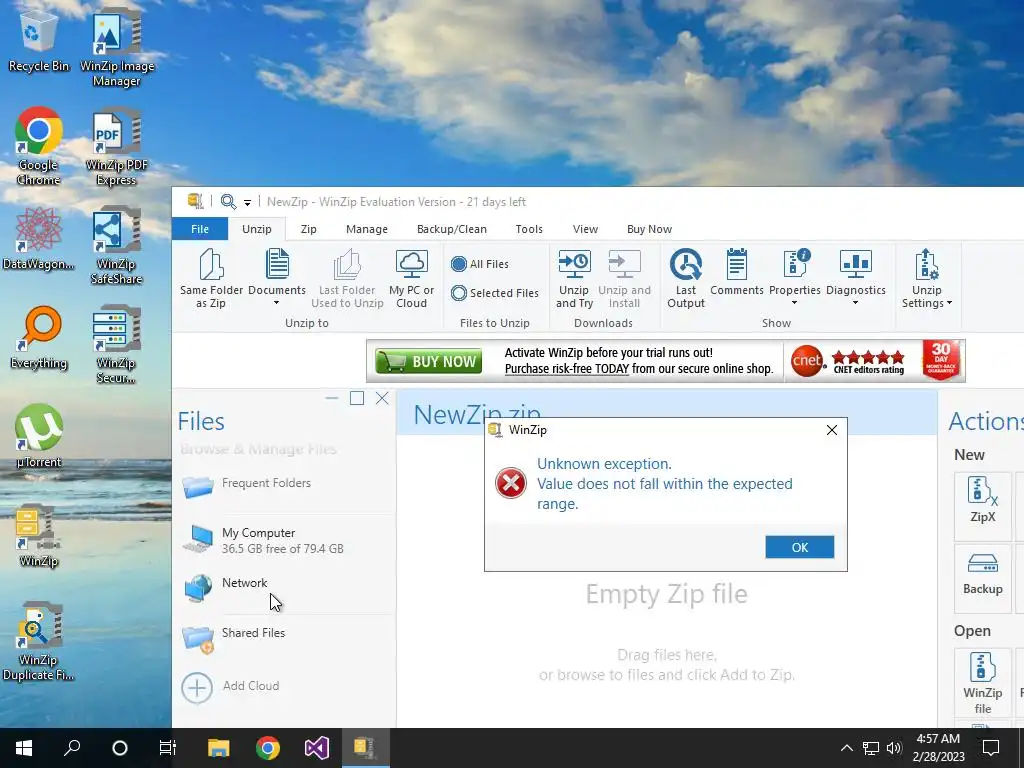Show hidden system tray icons

click(846, 748)
